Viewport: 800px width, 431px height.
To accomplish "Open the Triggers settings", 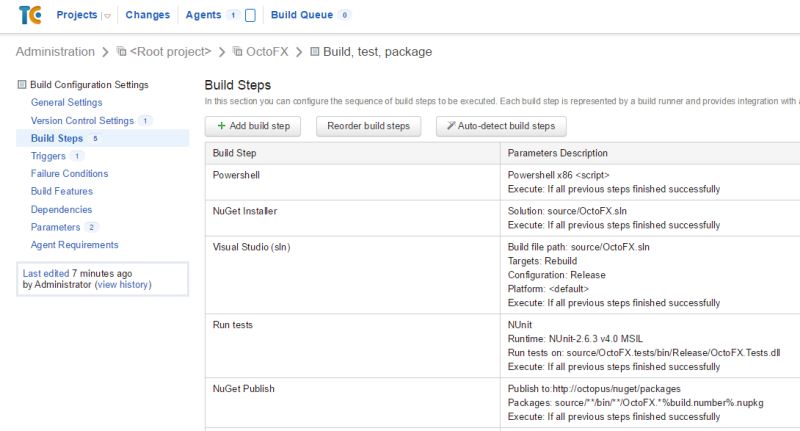I will pos(48,156).
